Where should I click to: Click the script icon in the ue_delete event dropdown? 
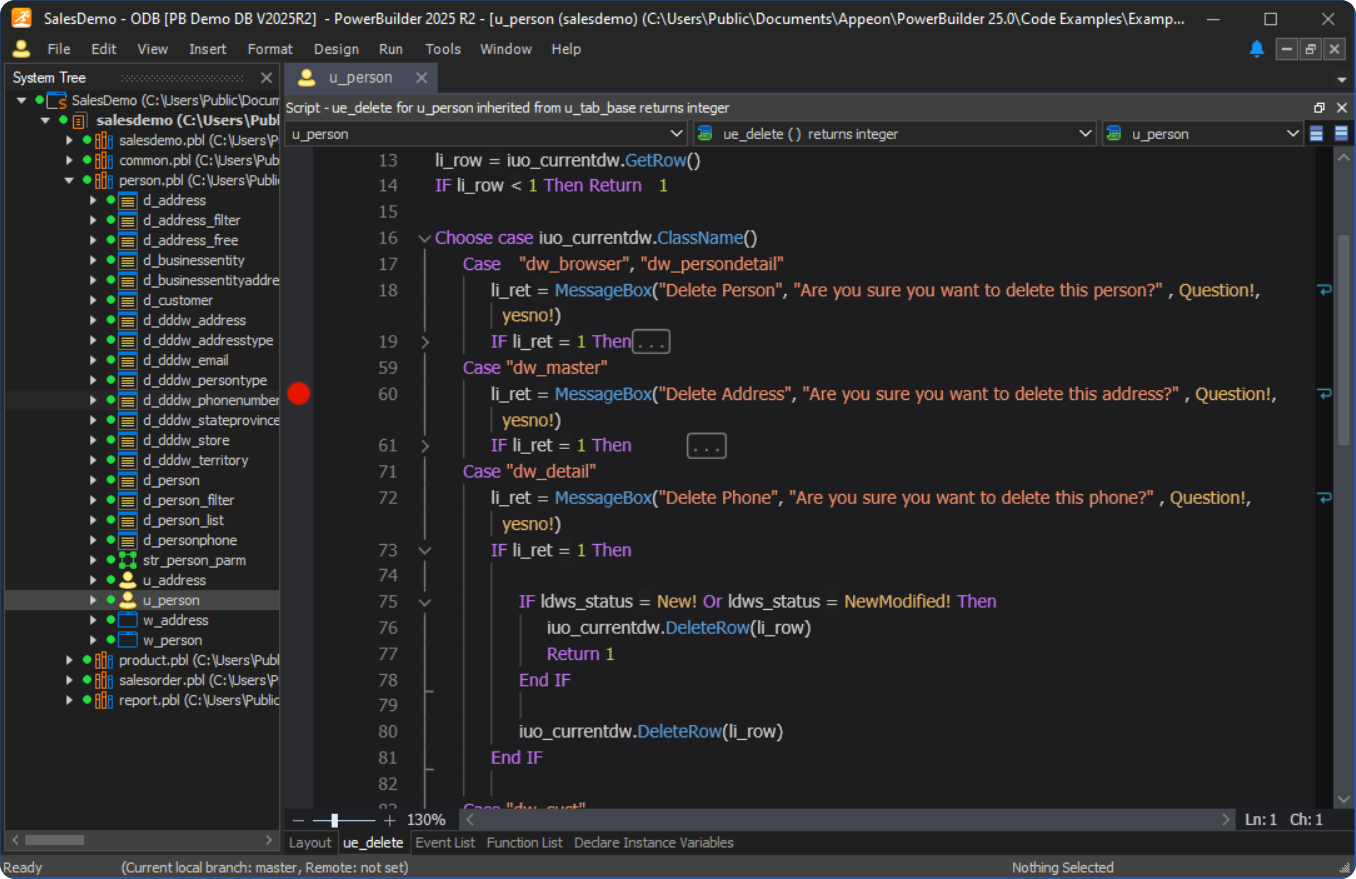[x=705, y=134]
